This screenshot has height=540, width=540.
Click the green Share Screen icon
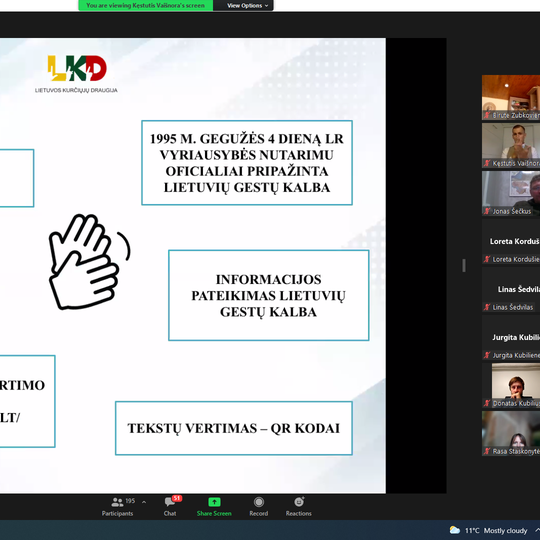click(214, 502)
